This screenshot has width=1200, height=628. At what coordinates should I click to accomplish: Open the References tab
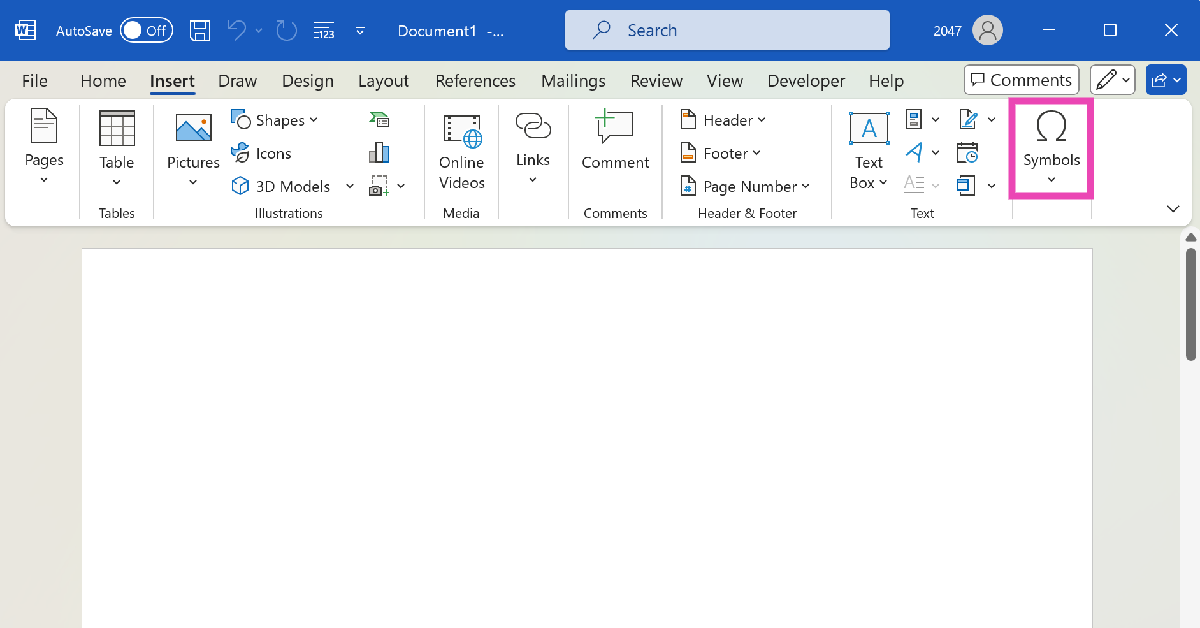[x=475, y=81]
